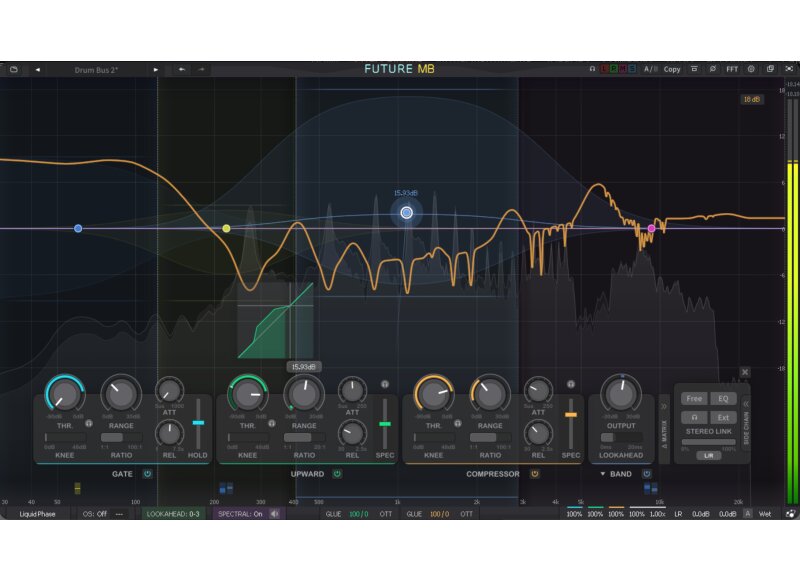Click the L/R stereo link button
The height and width of the screenshot is (580, 800).
coord(709,455)
